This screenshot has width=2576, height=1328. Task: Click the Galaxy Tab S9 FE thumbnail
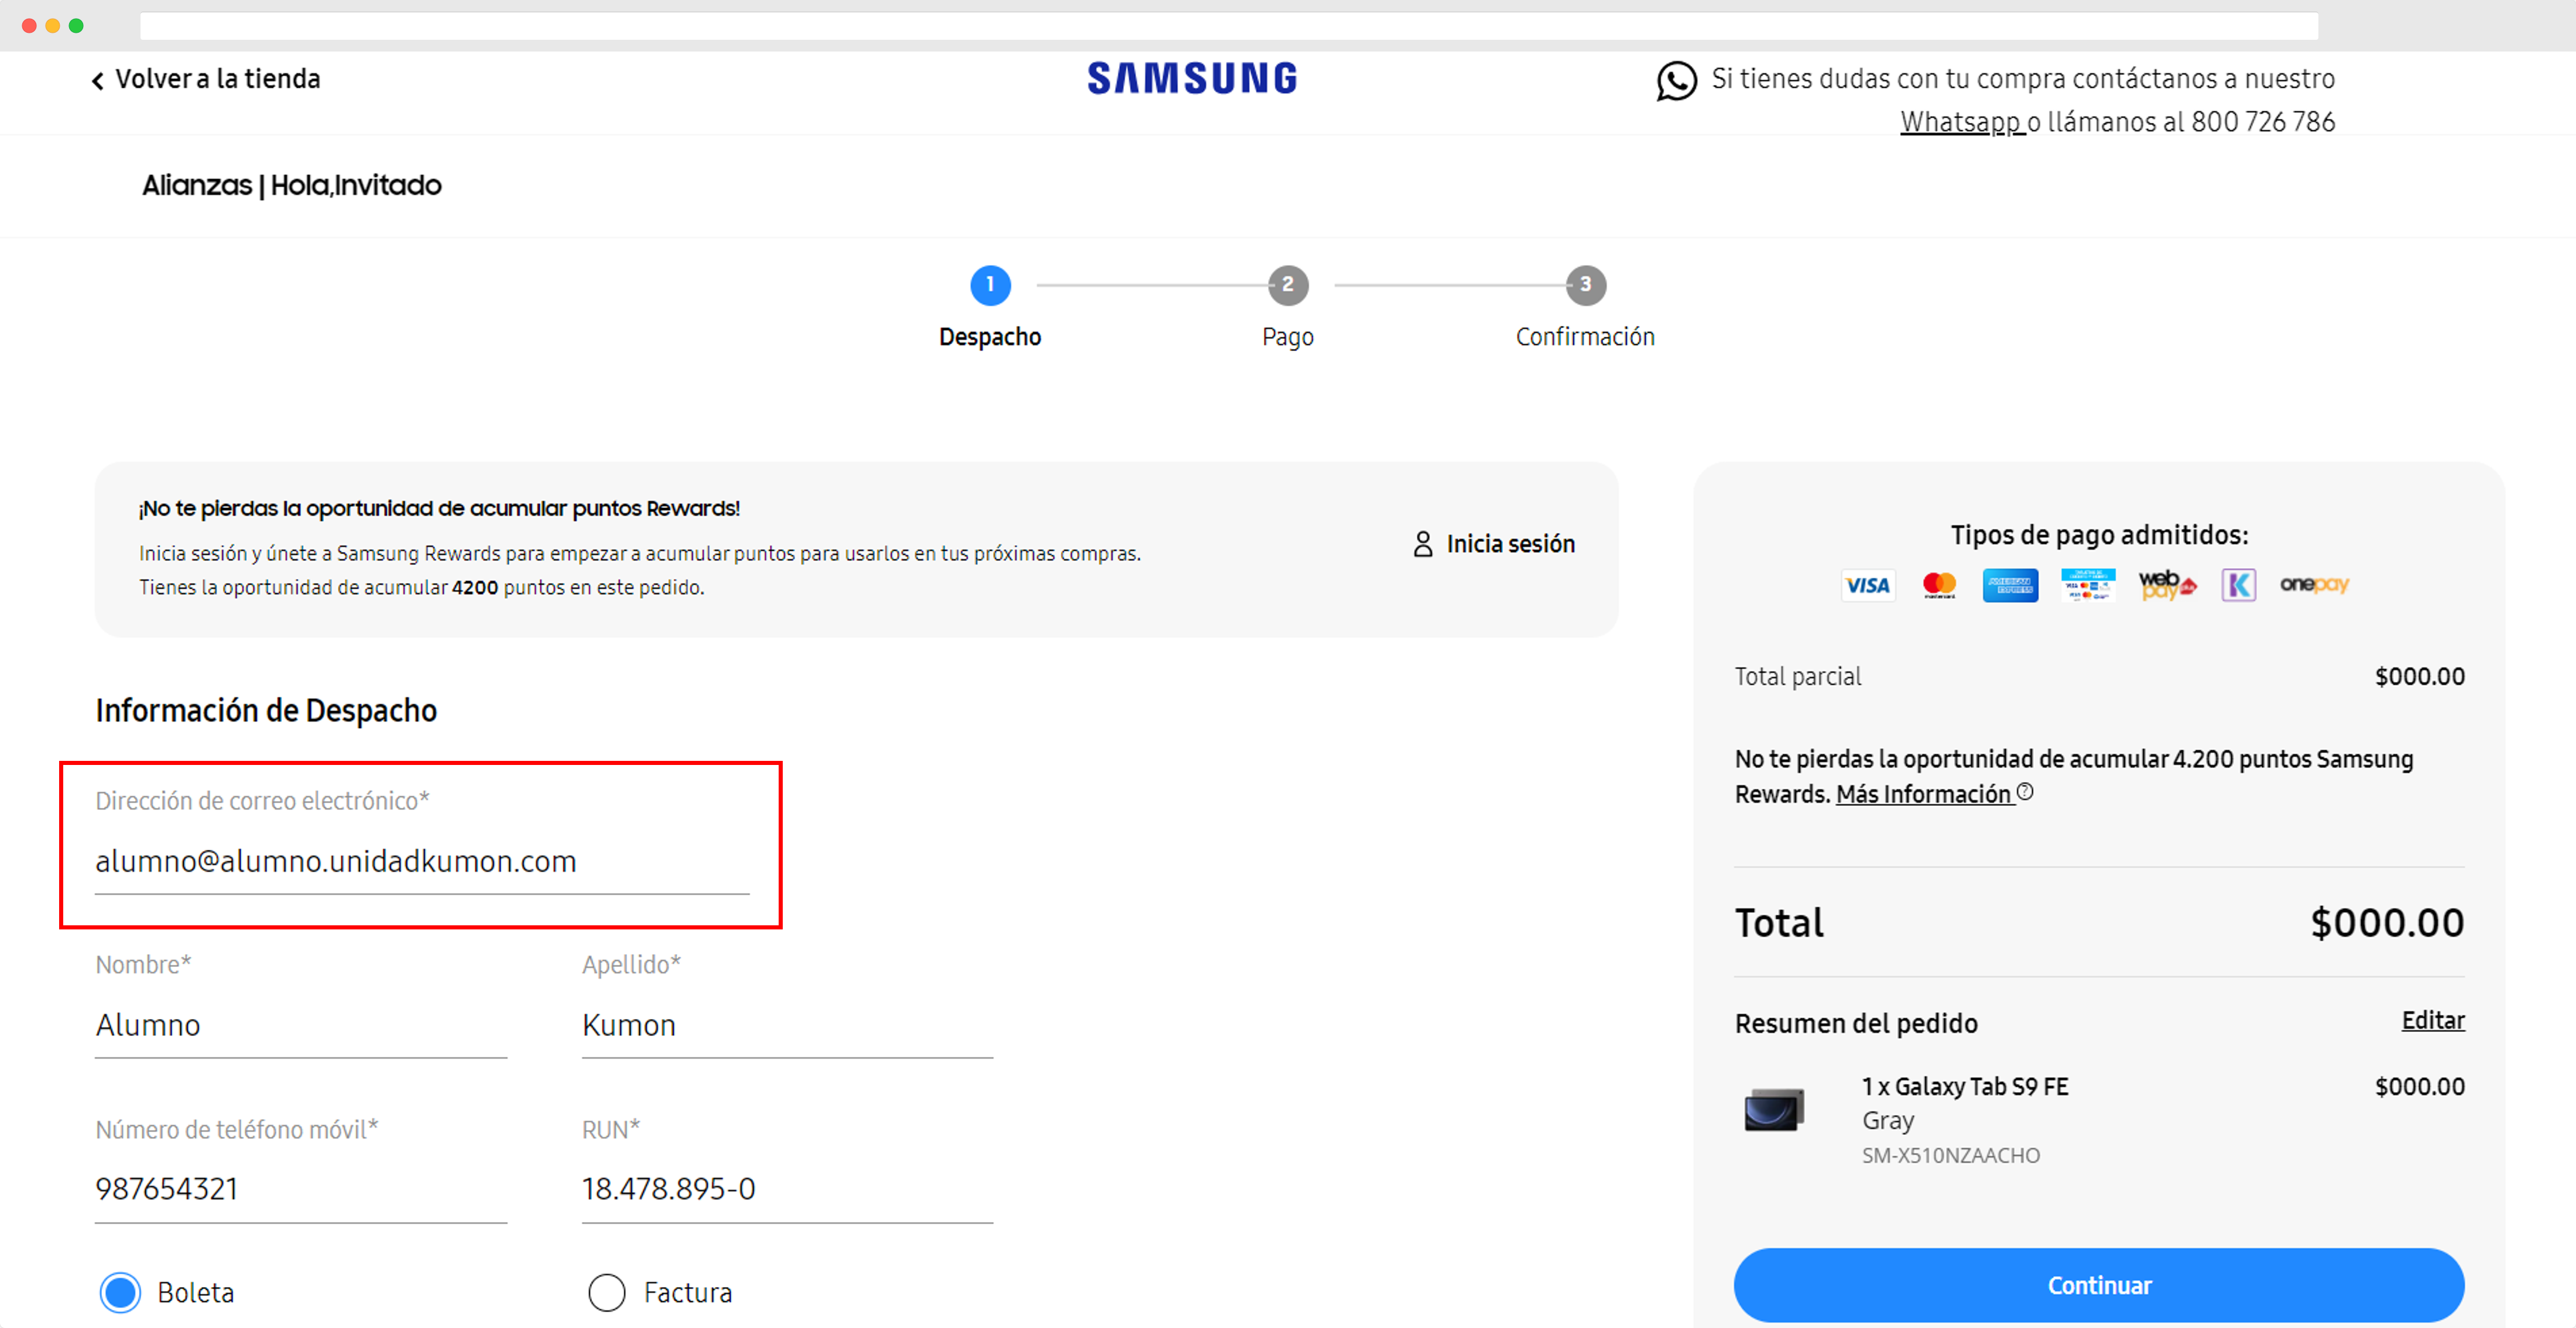tap(1774, 1109)
